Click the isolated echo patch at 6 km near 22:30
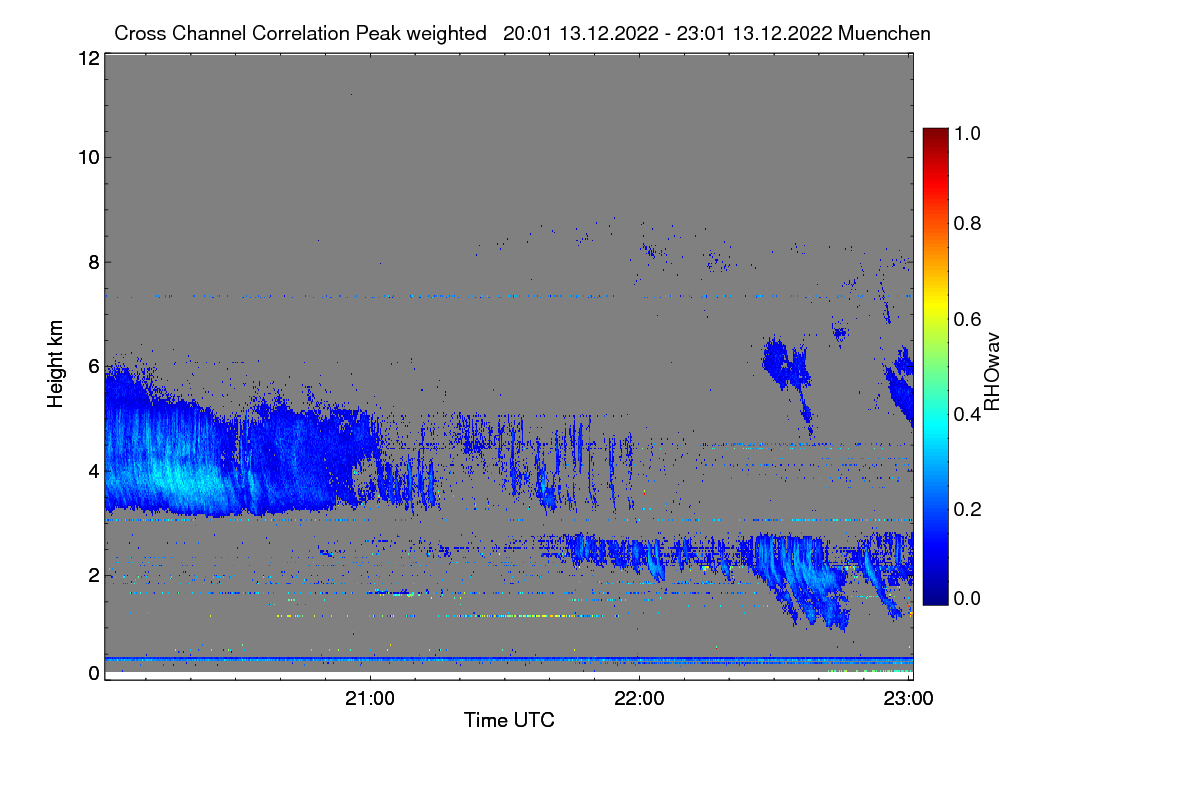 click(x=785, y=365)
